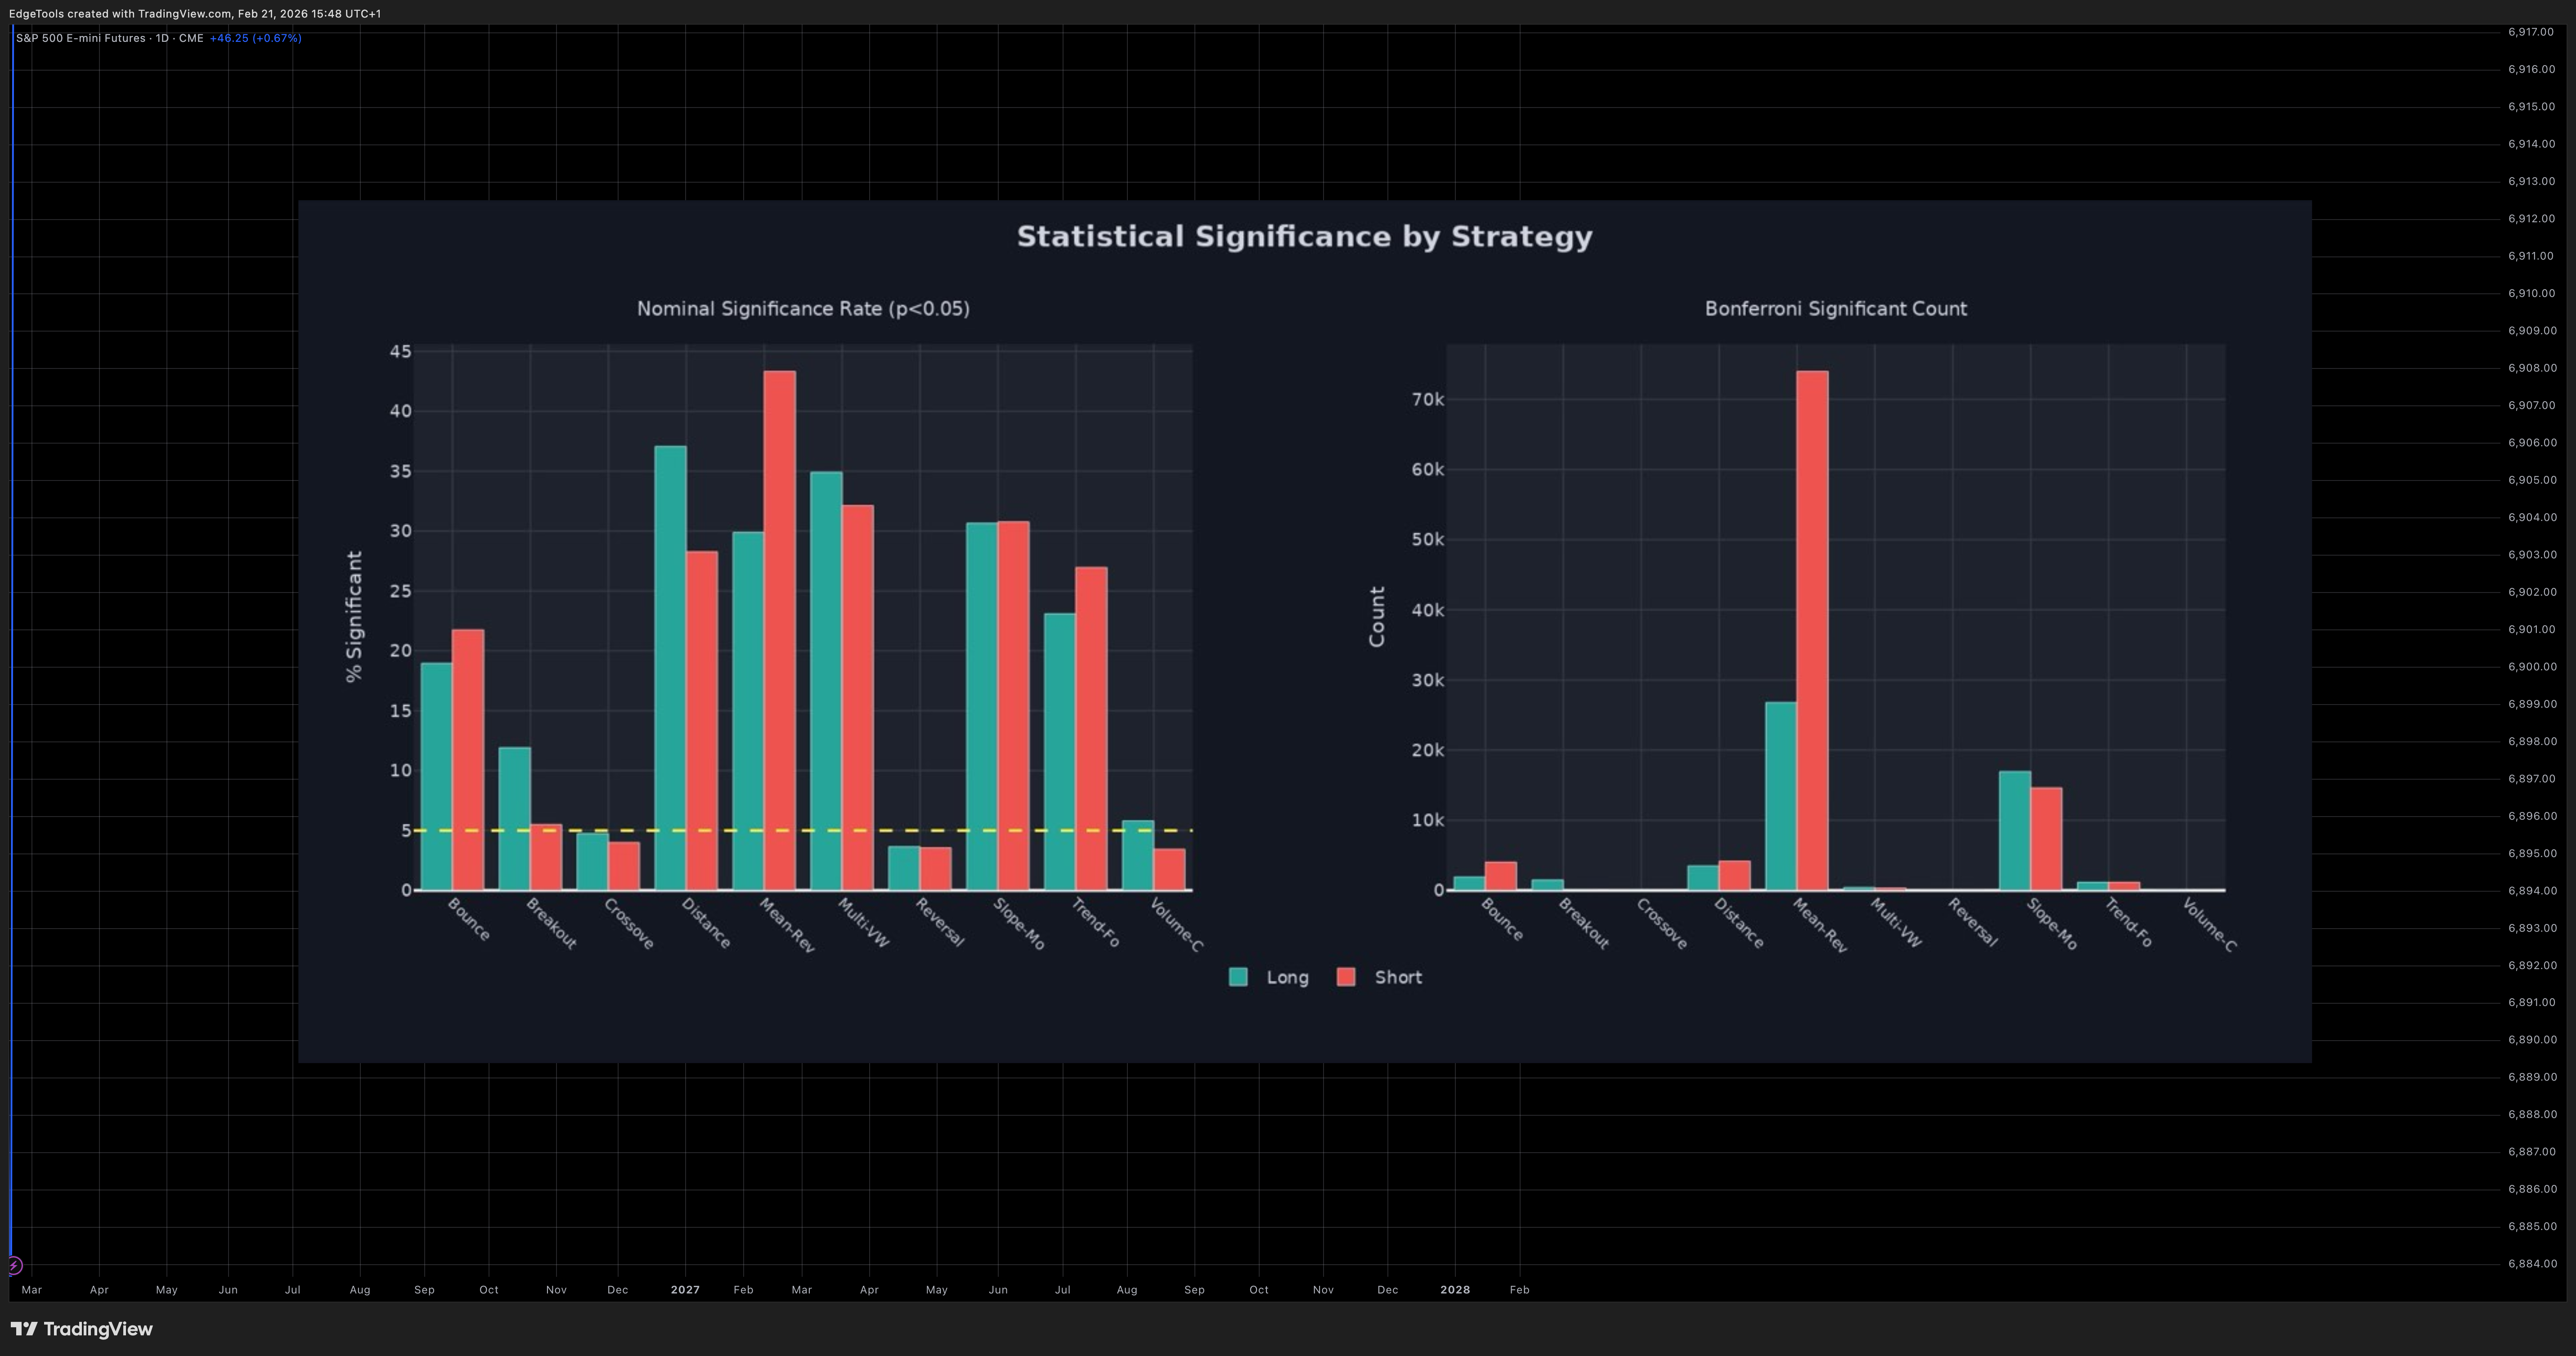Click the 6,917.00 price scale label
The image size is (2576, 1356).
click(2531, 32)
